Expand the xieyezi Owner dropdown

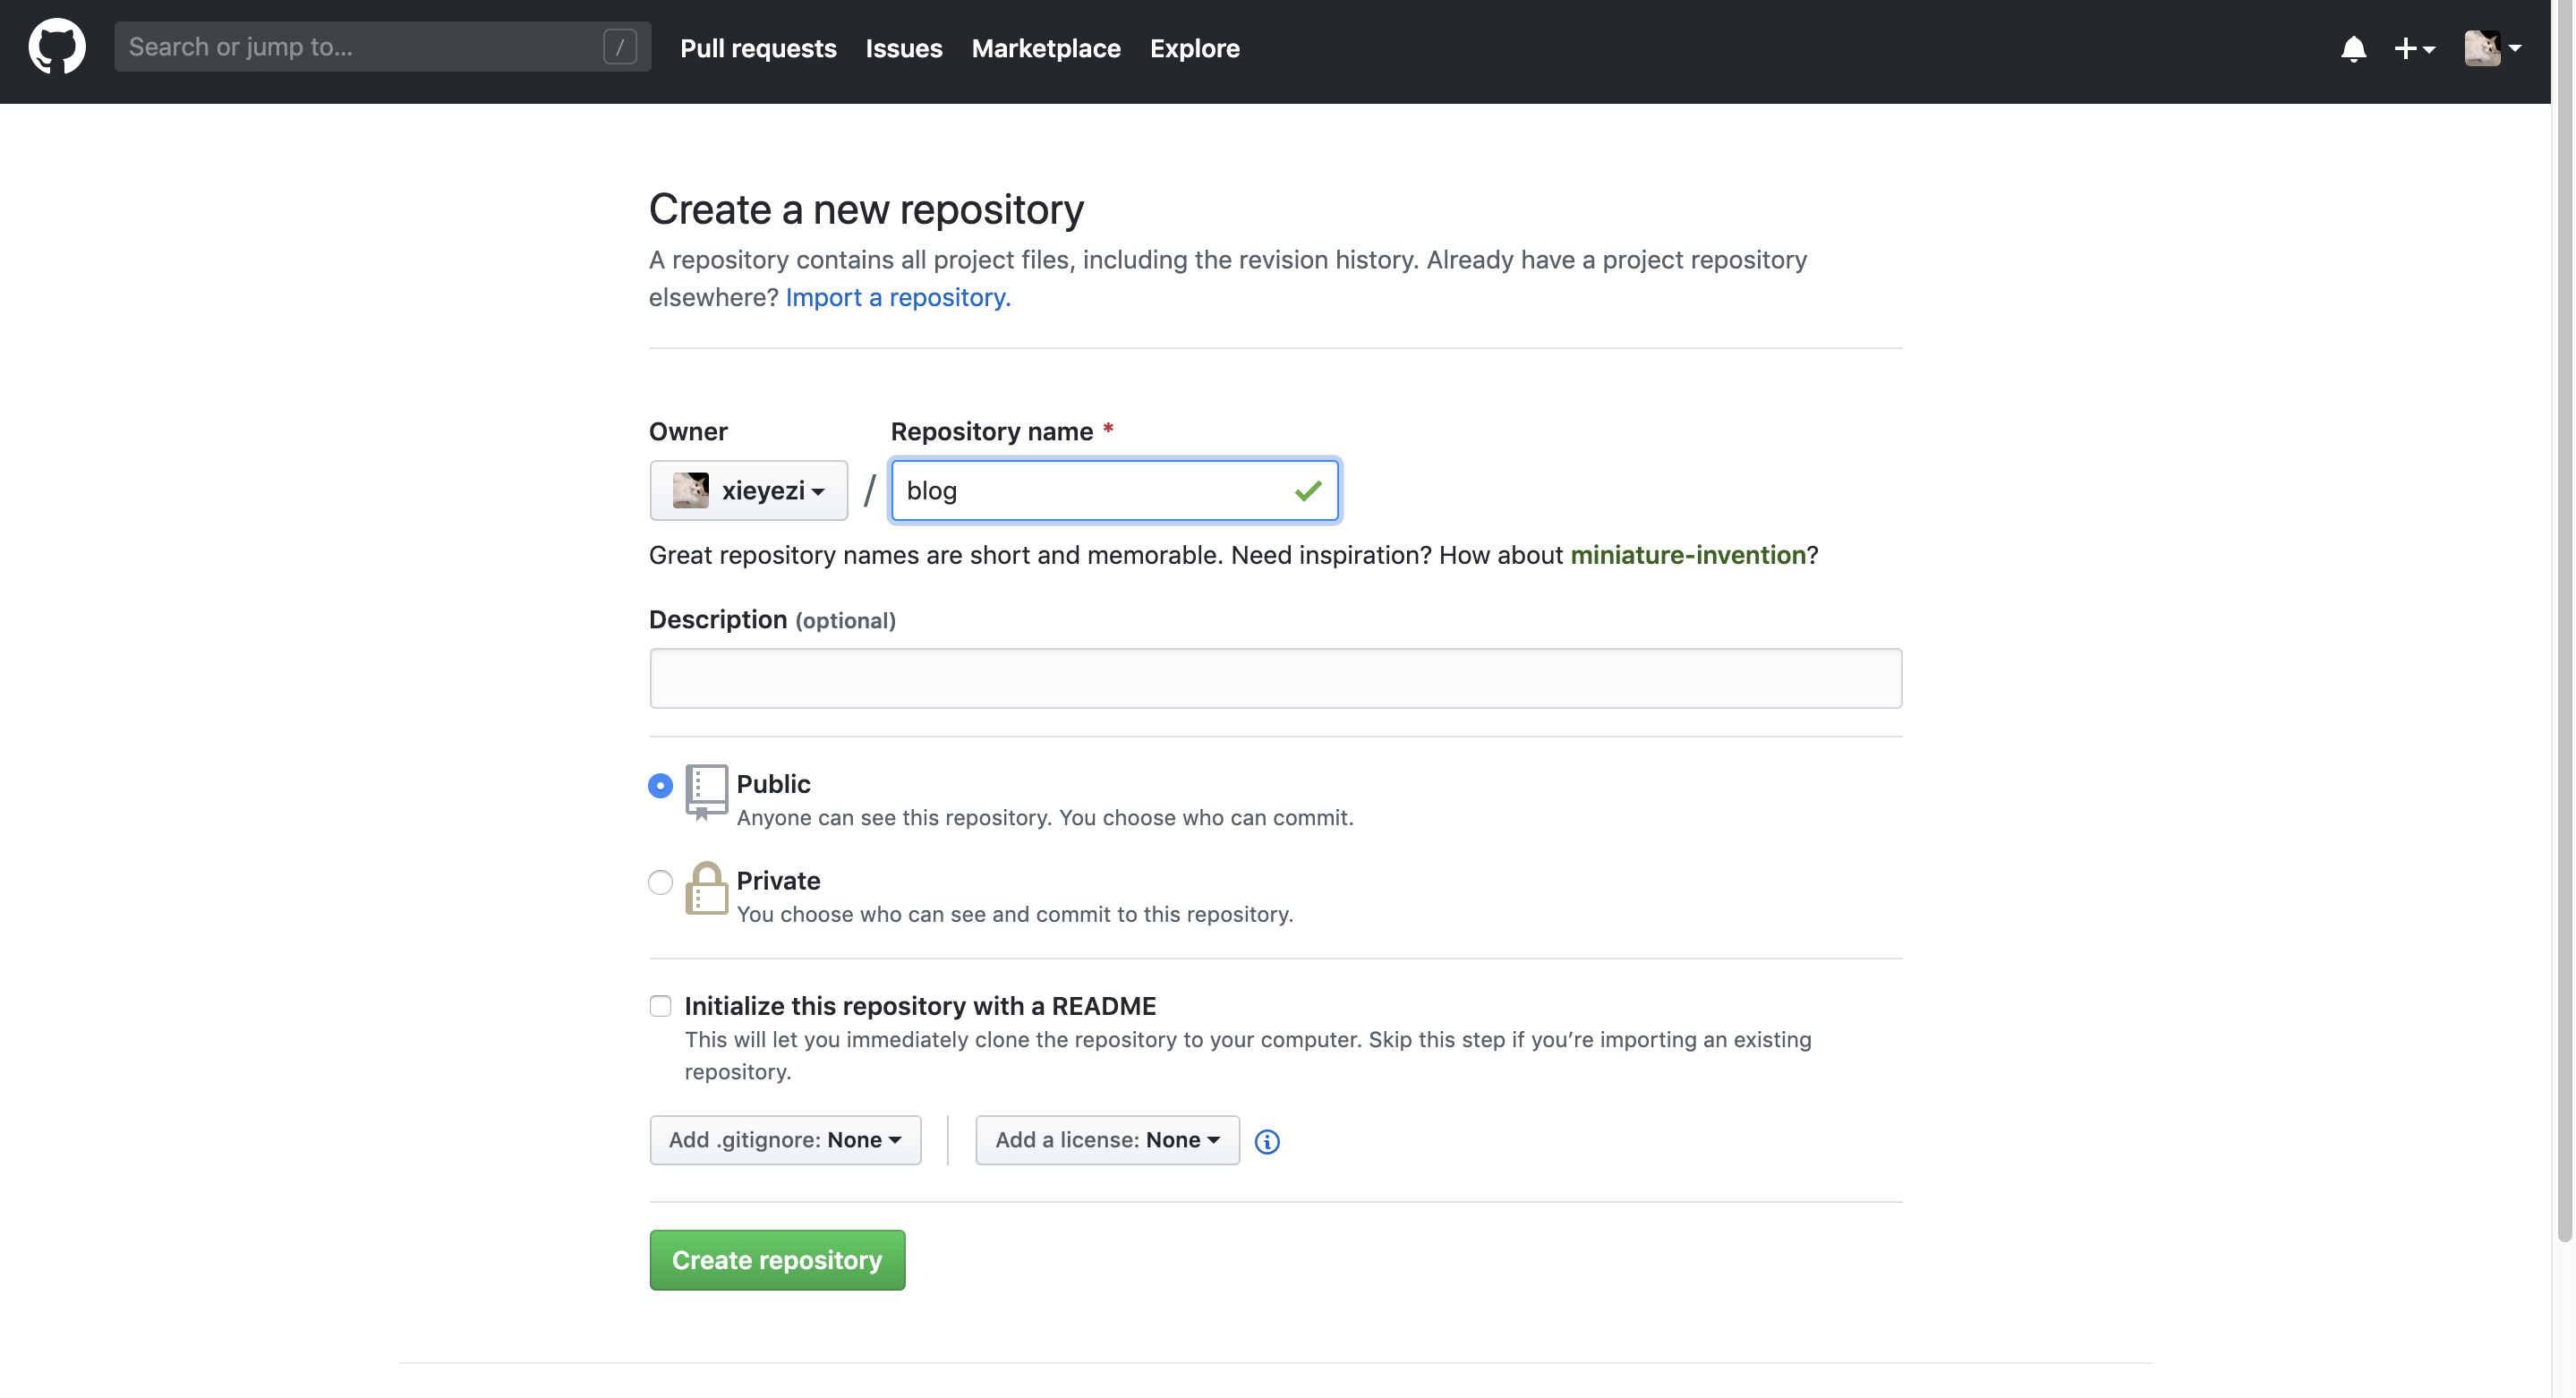(x=748, y=490)
